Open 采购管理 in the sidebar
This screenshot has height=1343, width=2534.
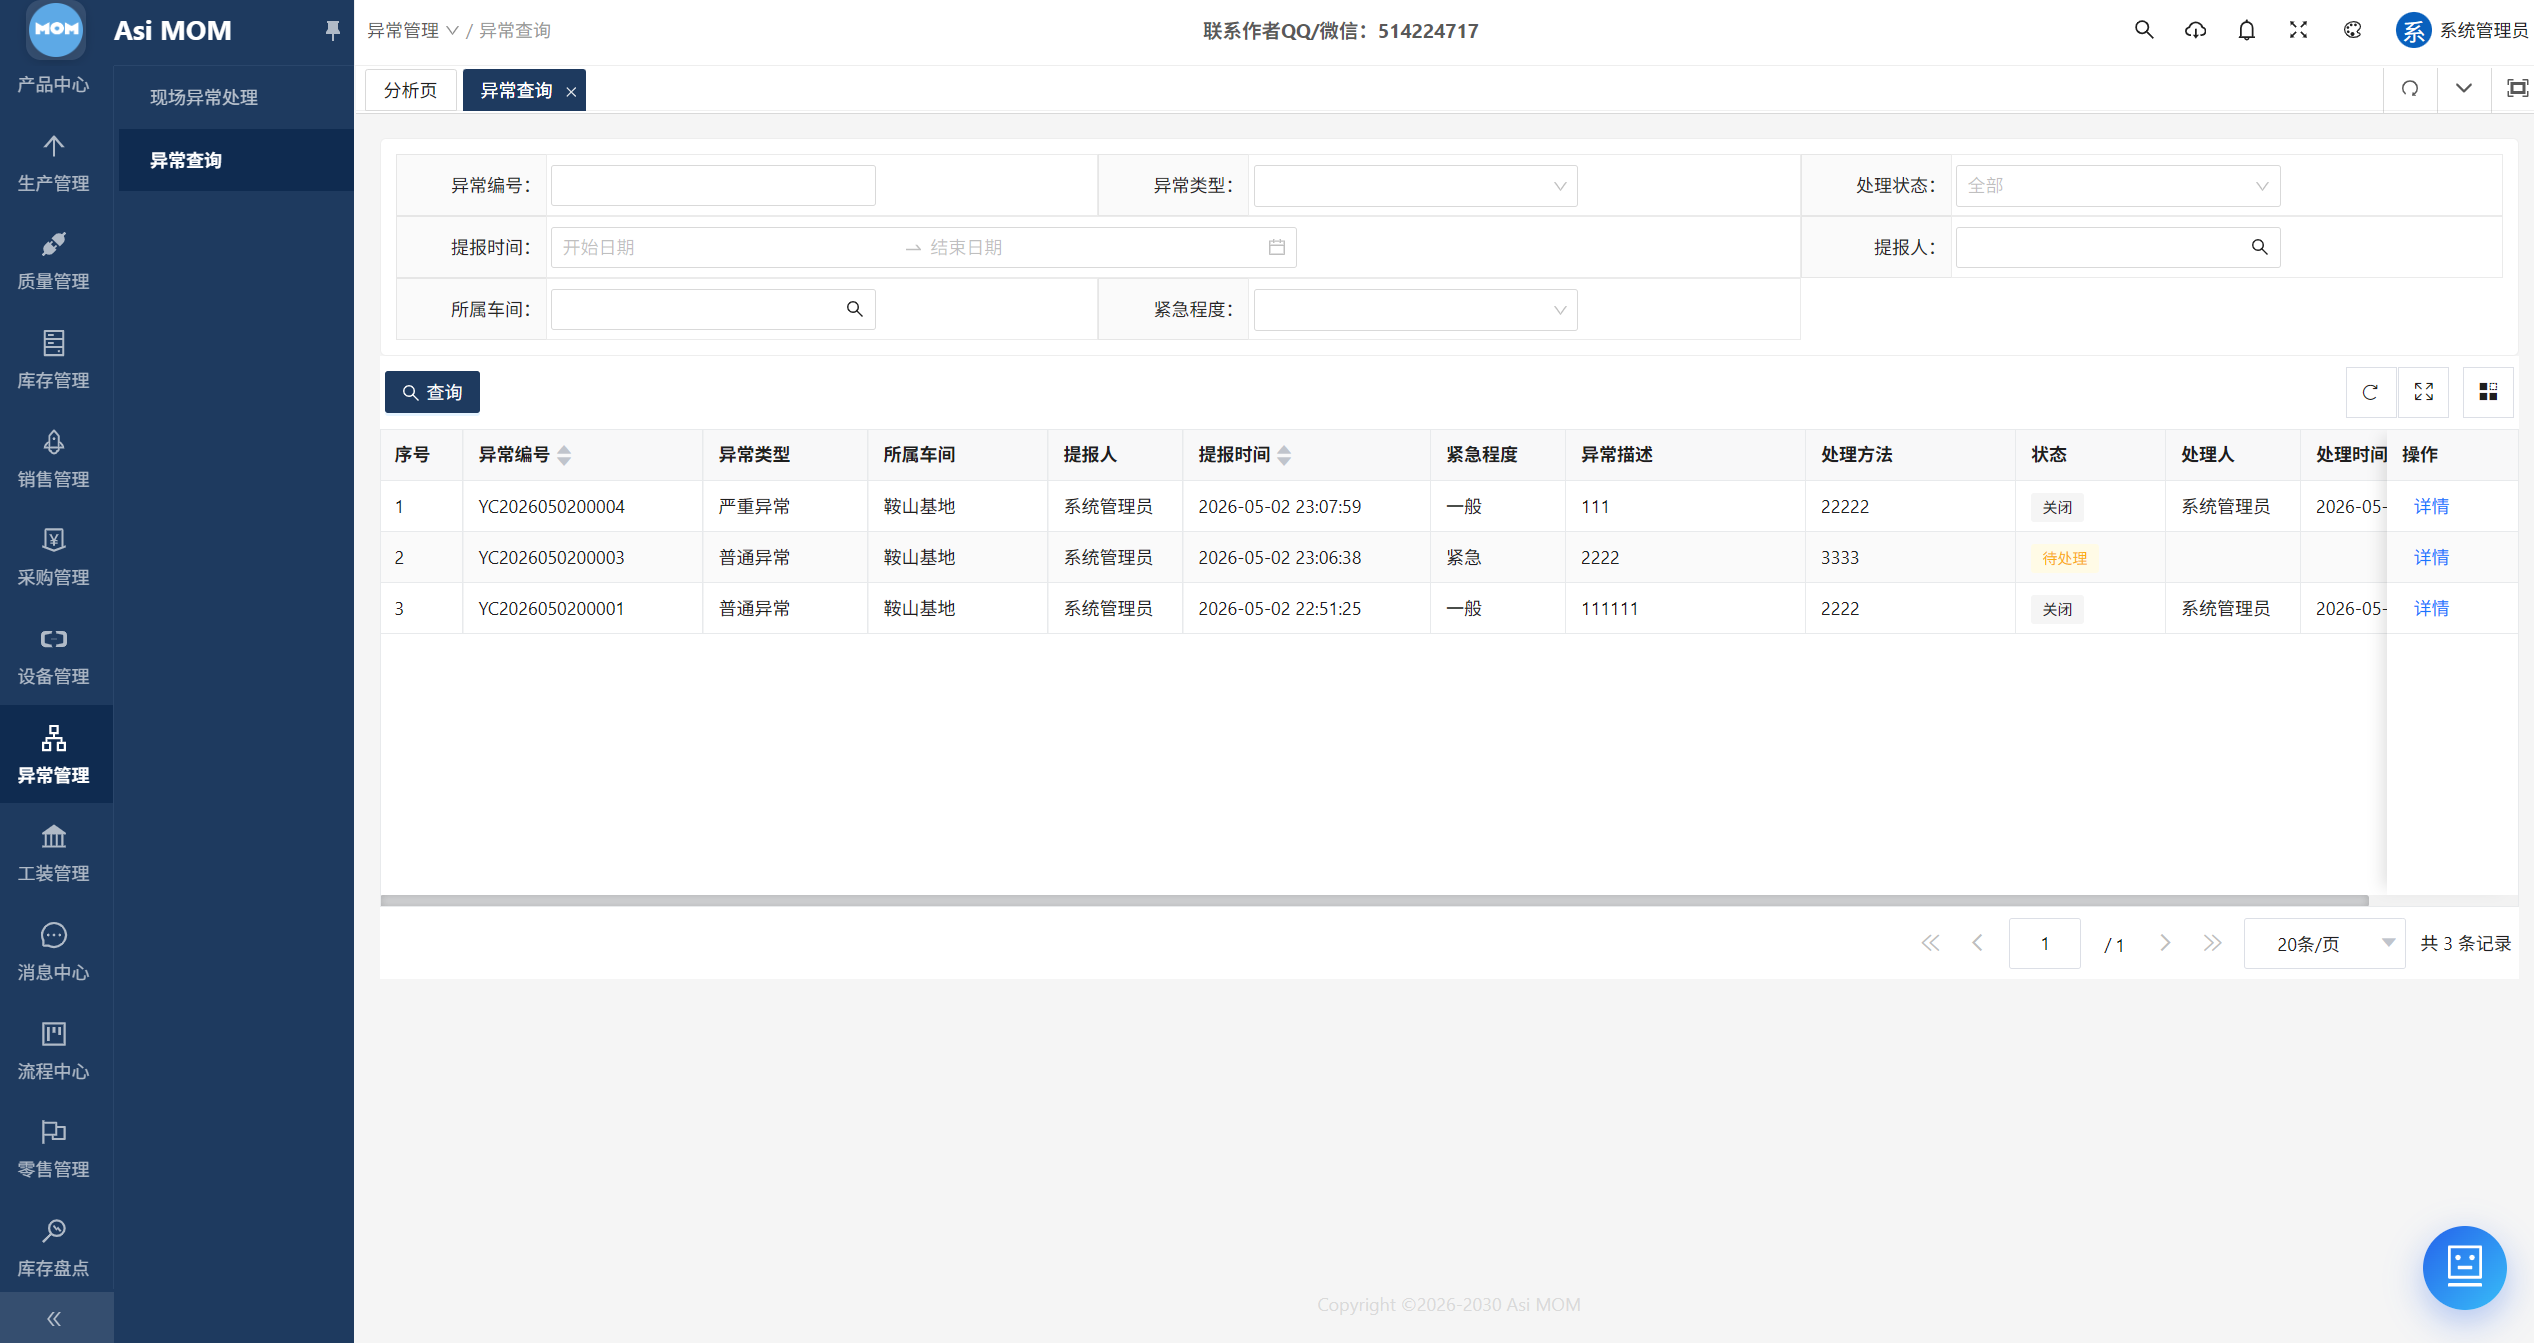pos(54,557)
